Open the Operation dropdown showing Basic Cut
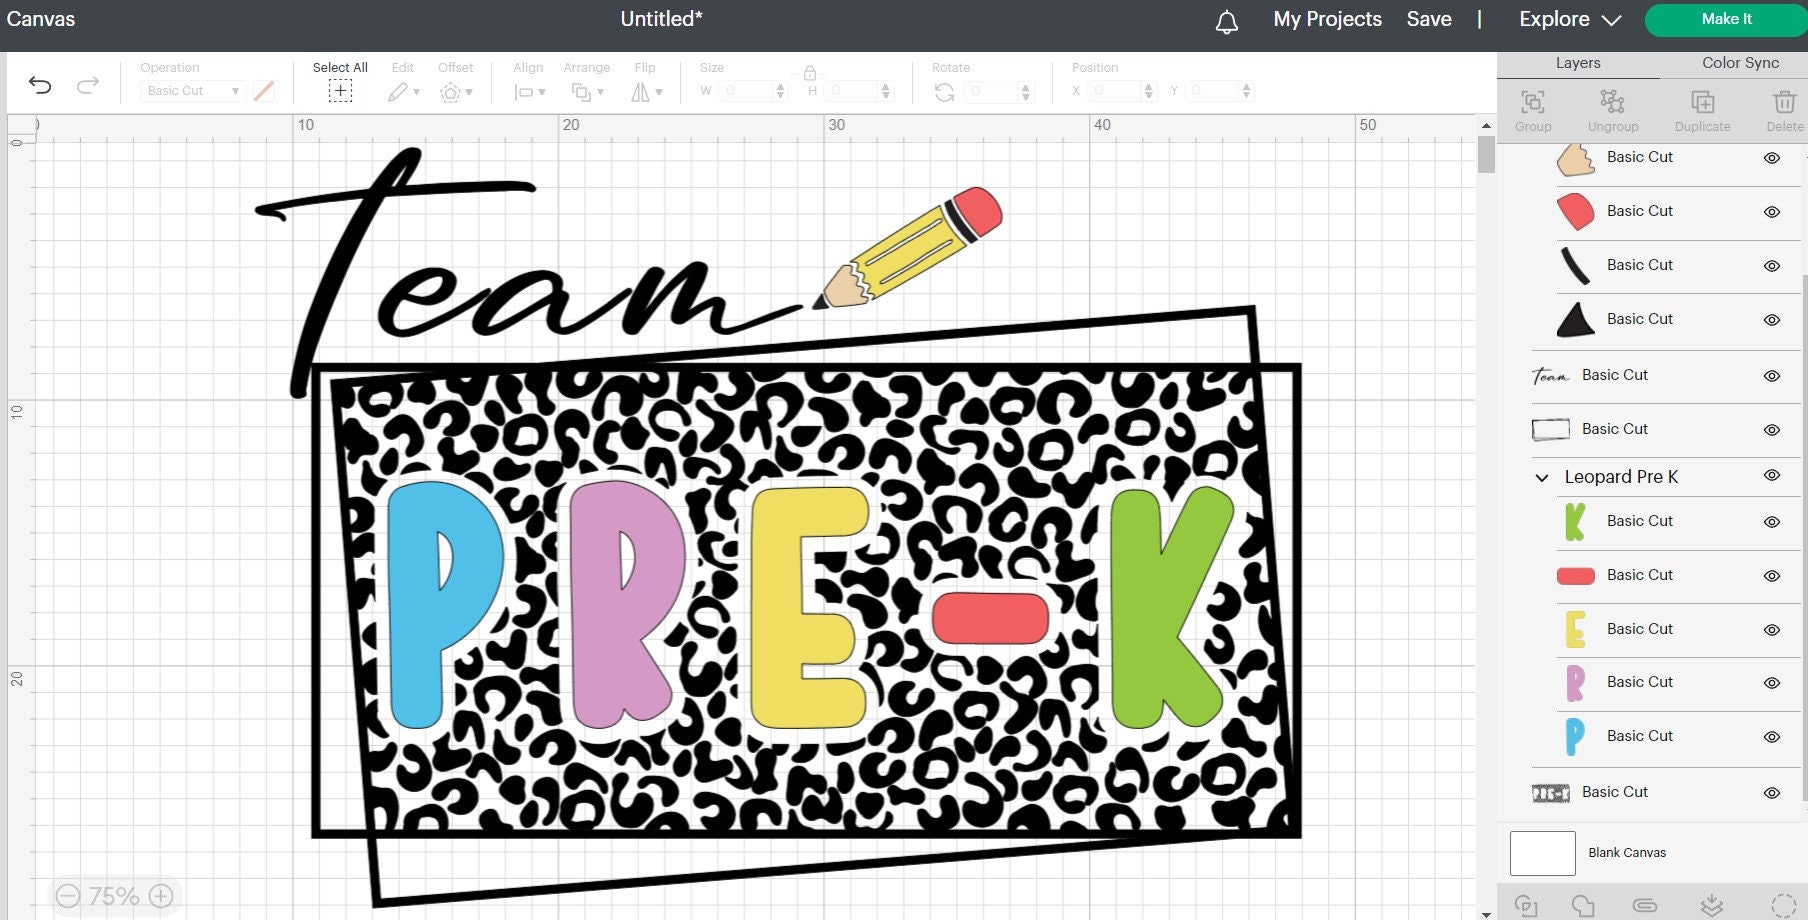 pos(191,90)
